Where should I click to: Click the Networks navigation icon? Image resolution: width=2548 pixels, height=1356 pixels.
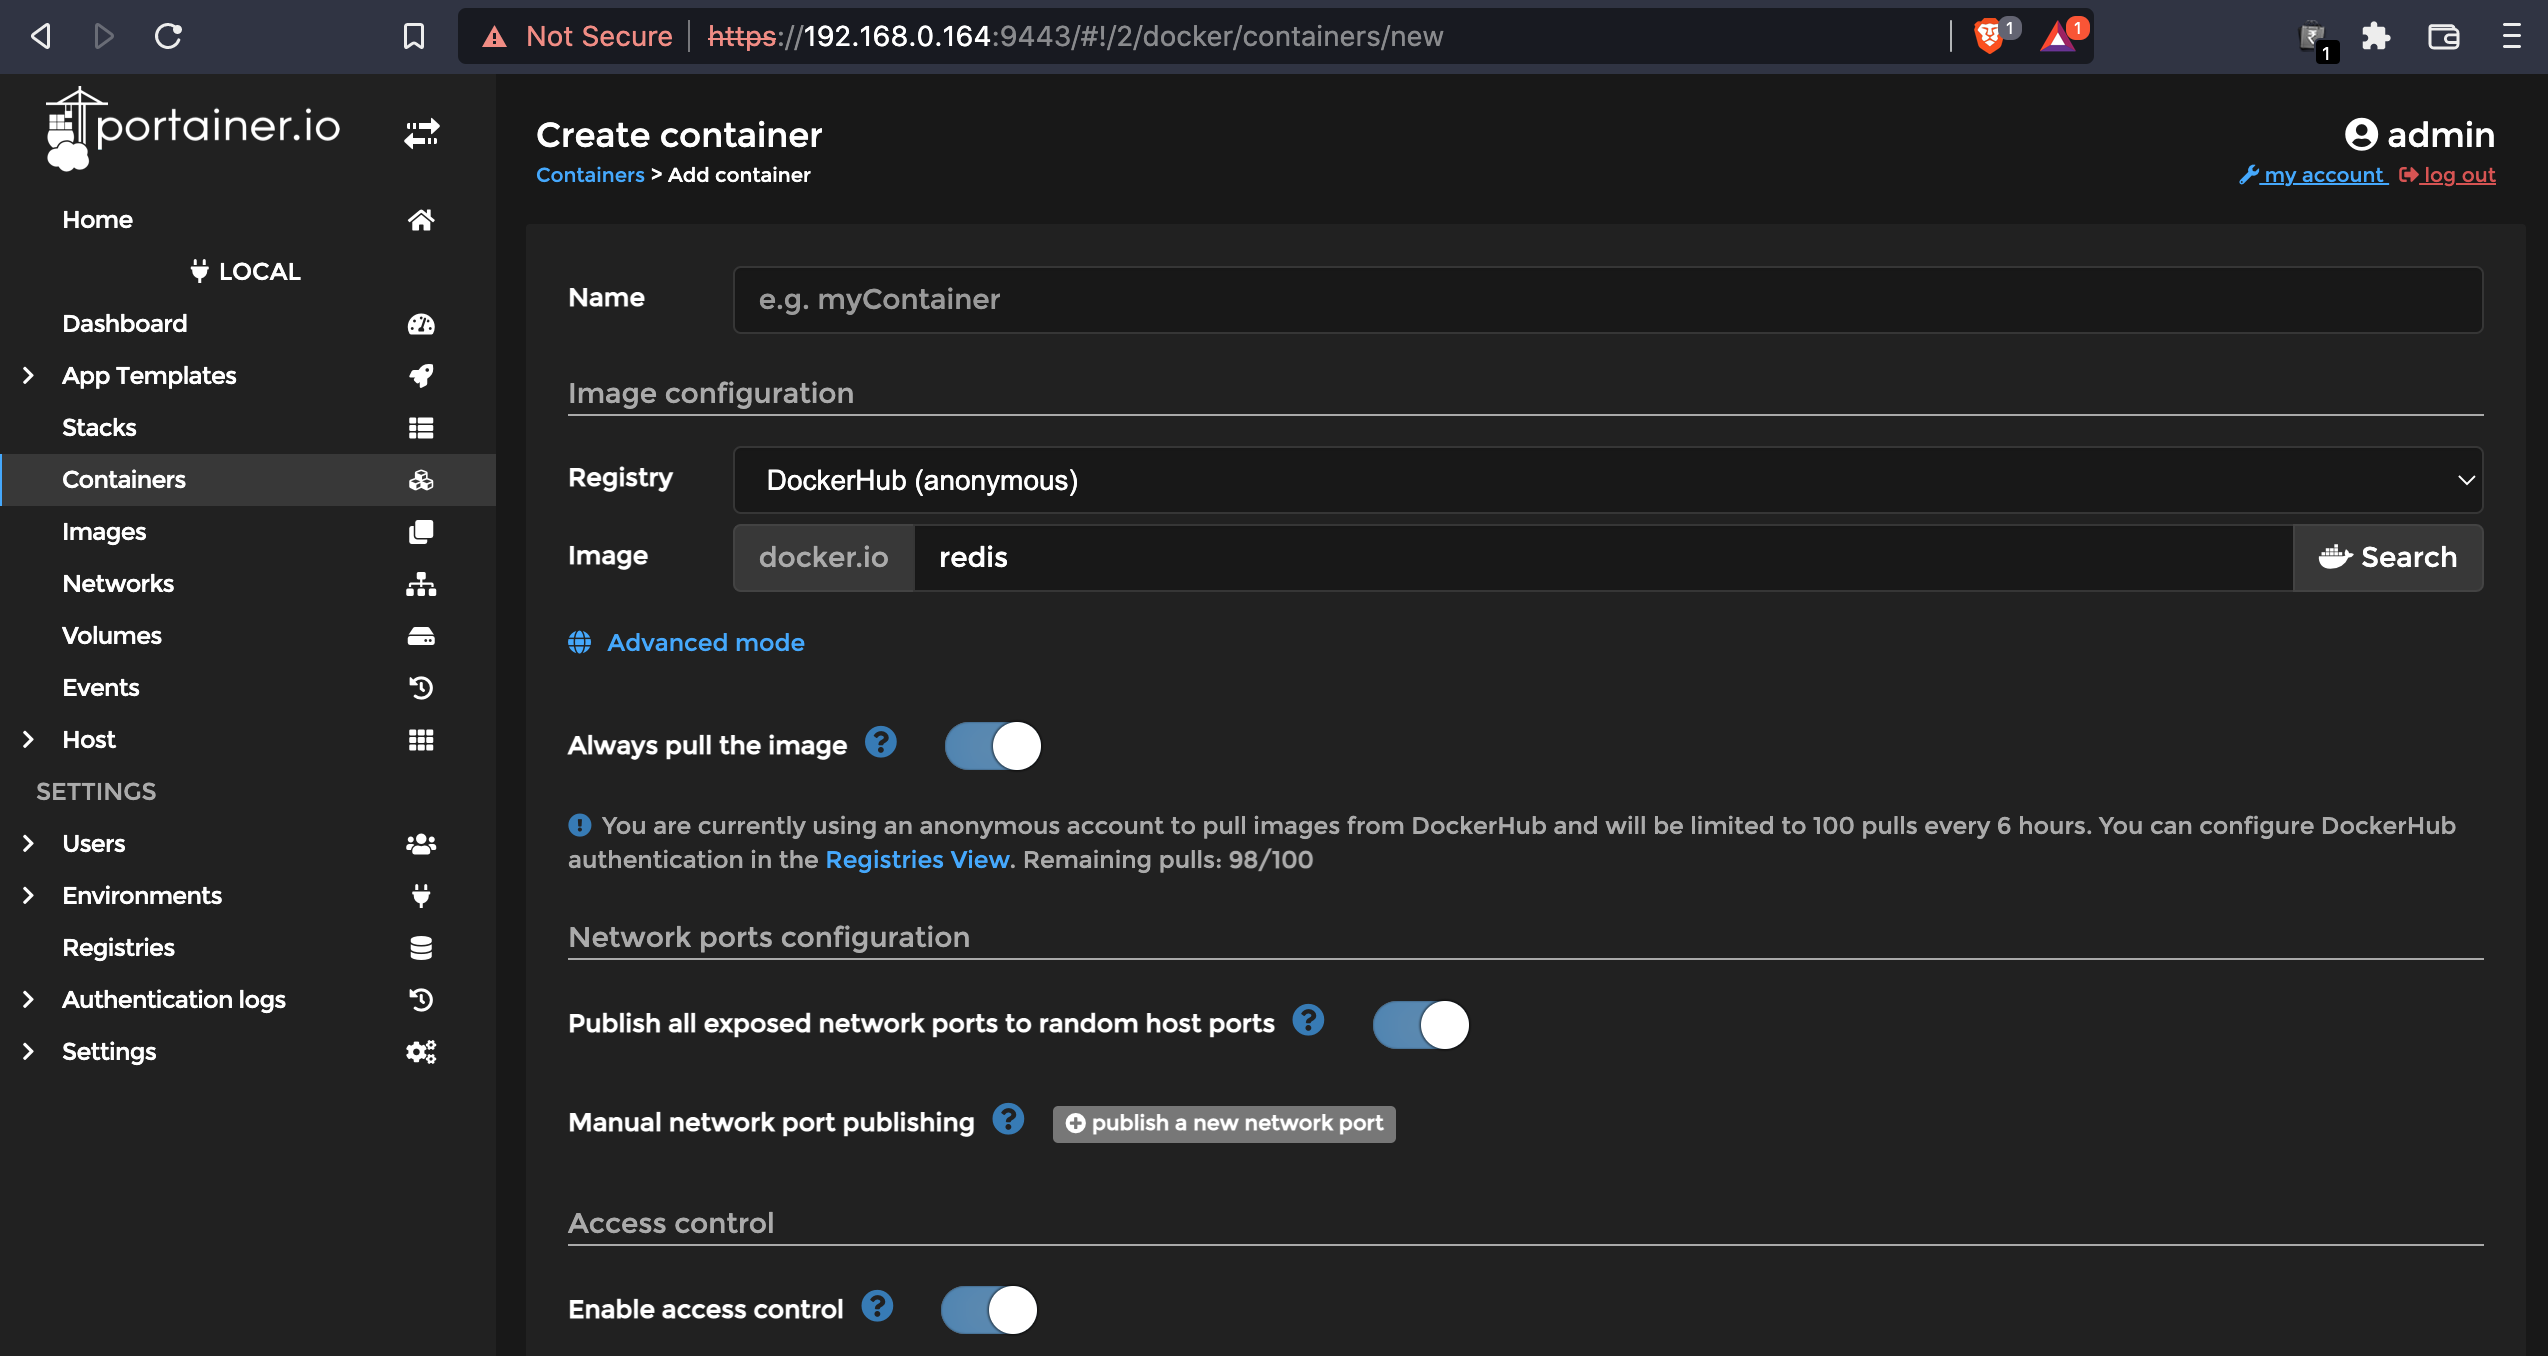click(x=421, y=585)
